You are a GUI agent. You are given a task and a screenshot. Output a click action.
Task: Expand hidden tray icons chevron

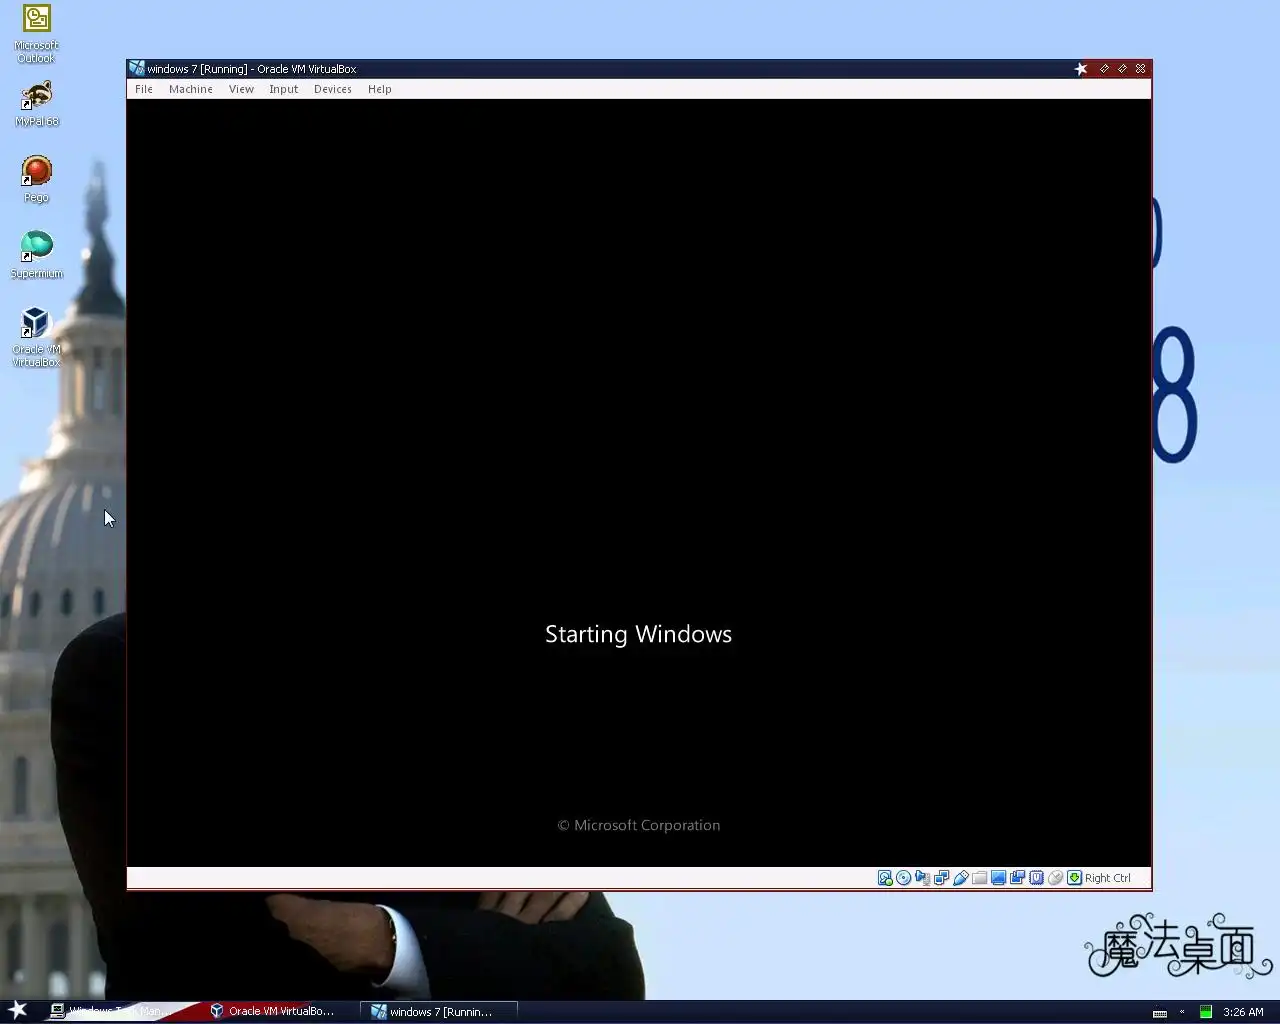click(x=1182, y=1011)
